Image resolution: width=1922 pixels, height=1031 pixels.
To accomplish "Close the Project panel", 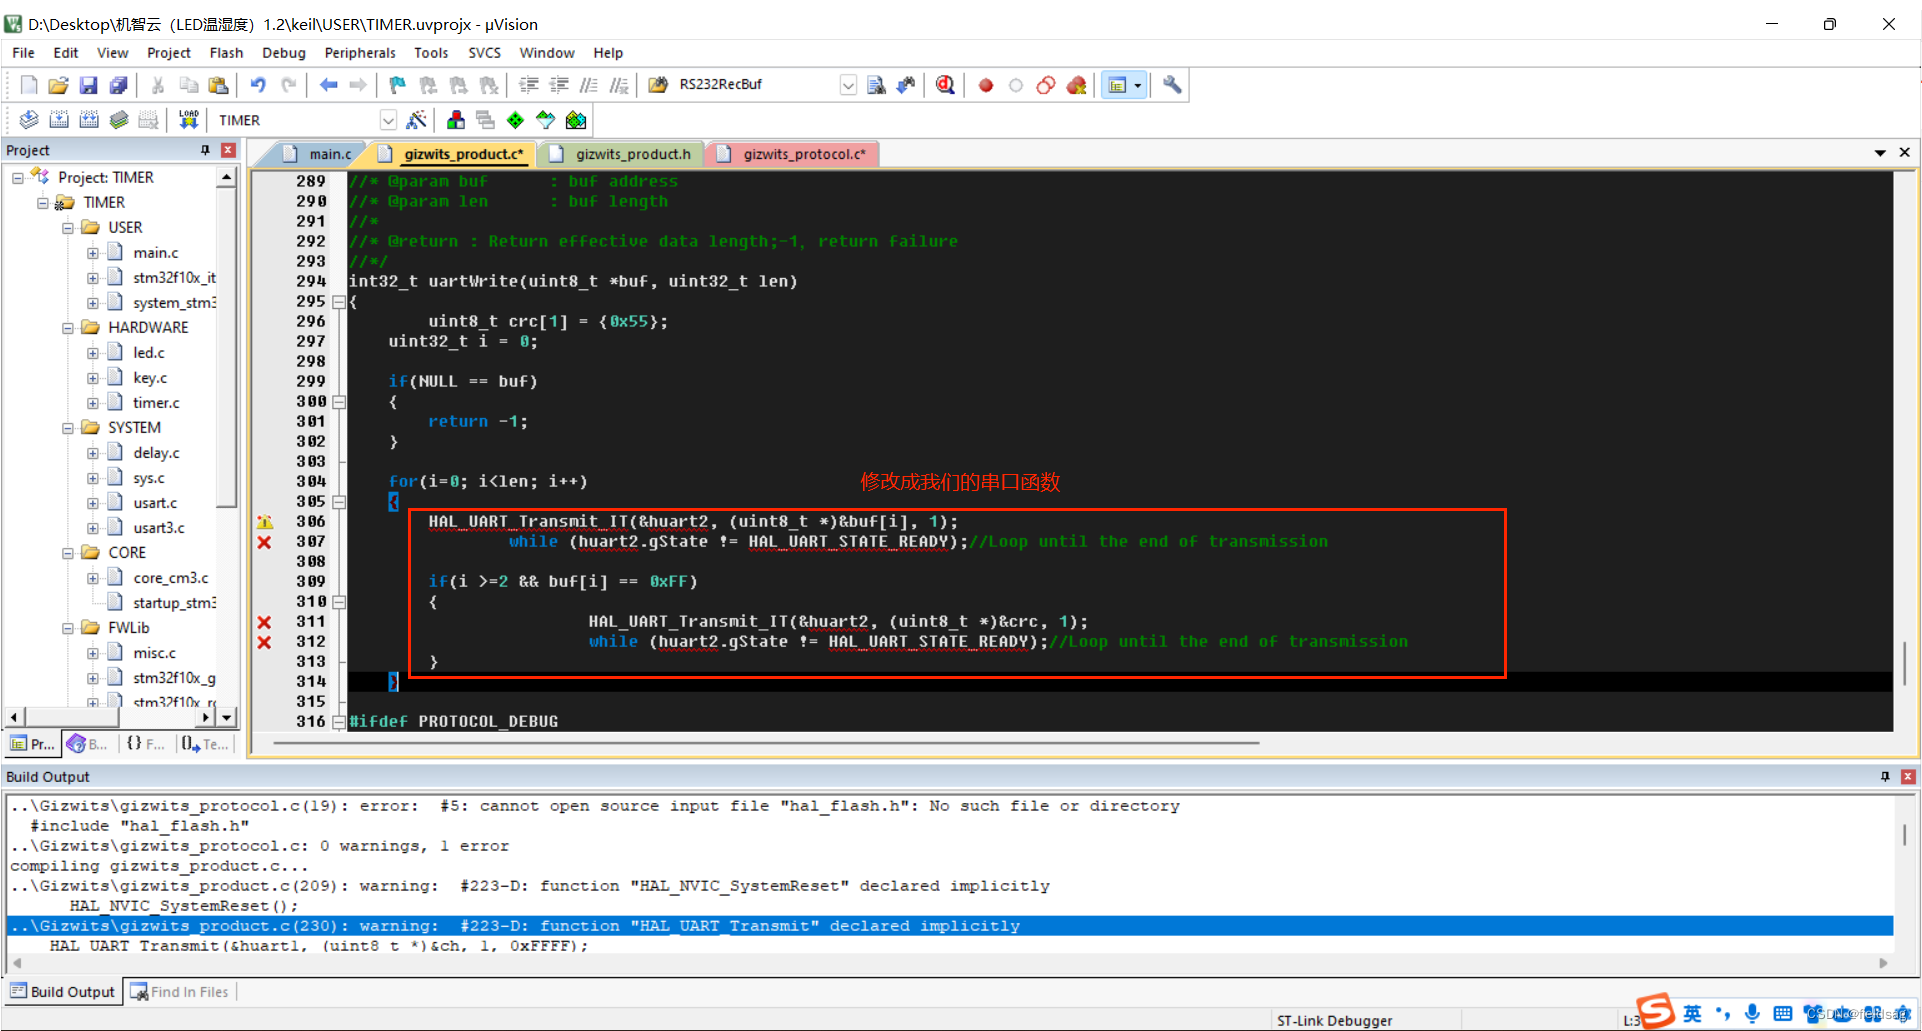I will click(228, 150).
